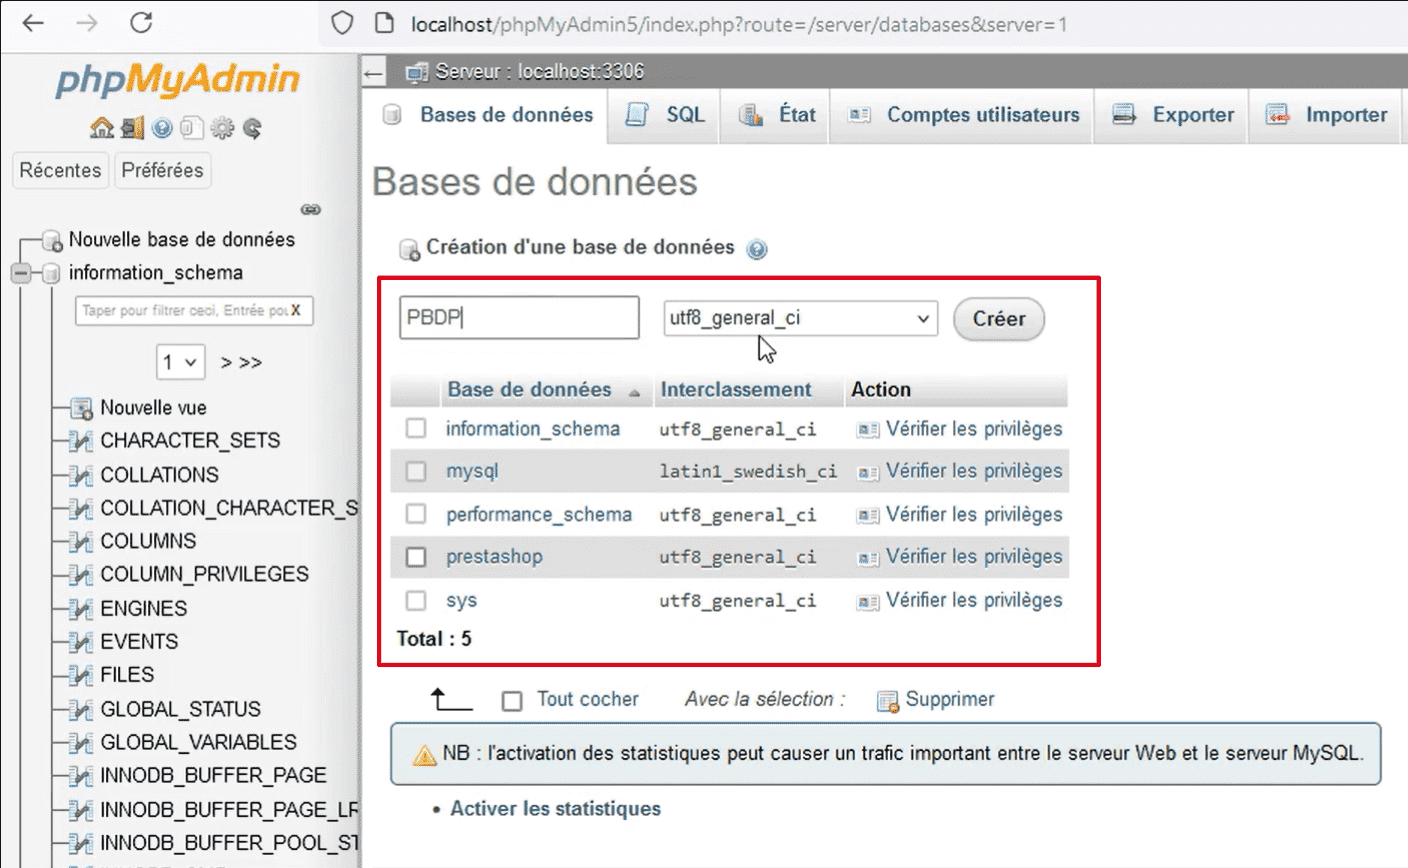This screenshot has width=1408, height=868.
Task: Click Serveur : localhost:3306 breadcrumb
Action: [x=540, y=72]
